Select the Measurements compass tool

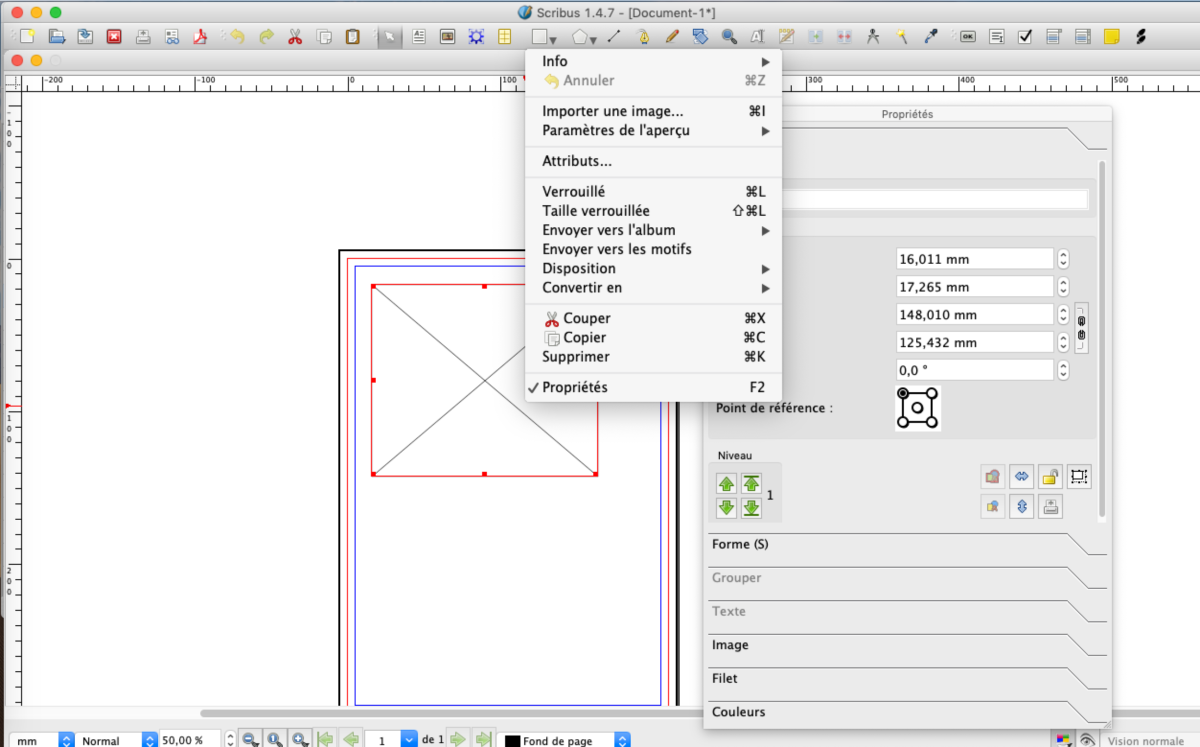pos(873,37)
